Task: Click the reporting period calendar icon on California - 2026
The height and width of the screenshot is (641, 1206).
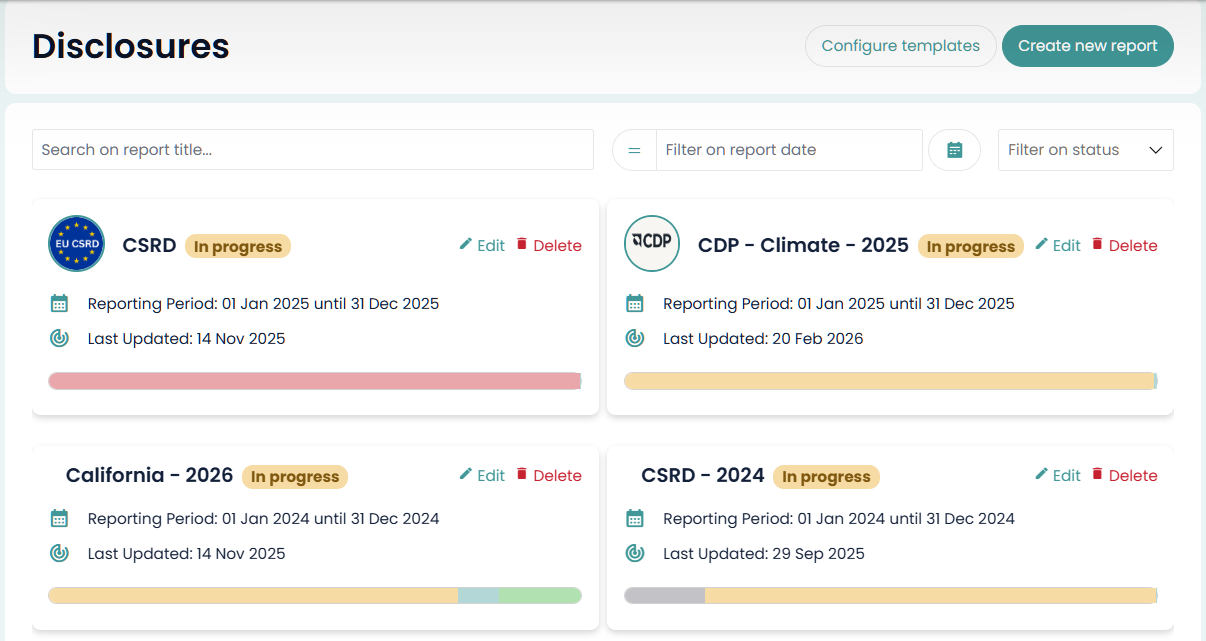Action: pos(59,518)
